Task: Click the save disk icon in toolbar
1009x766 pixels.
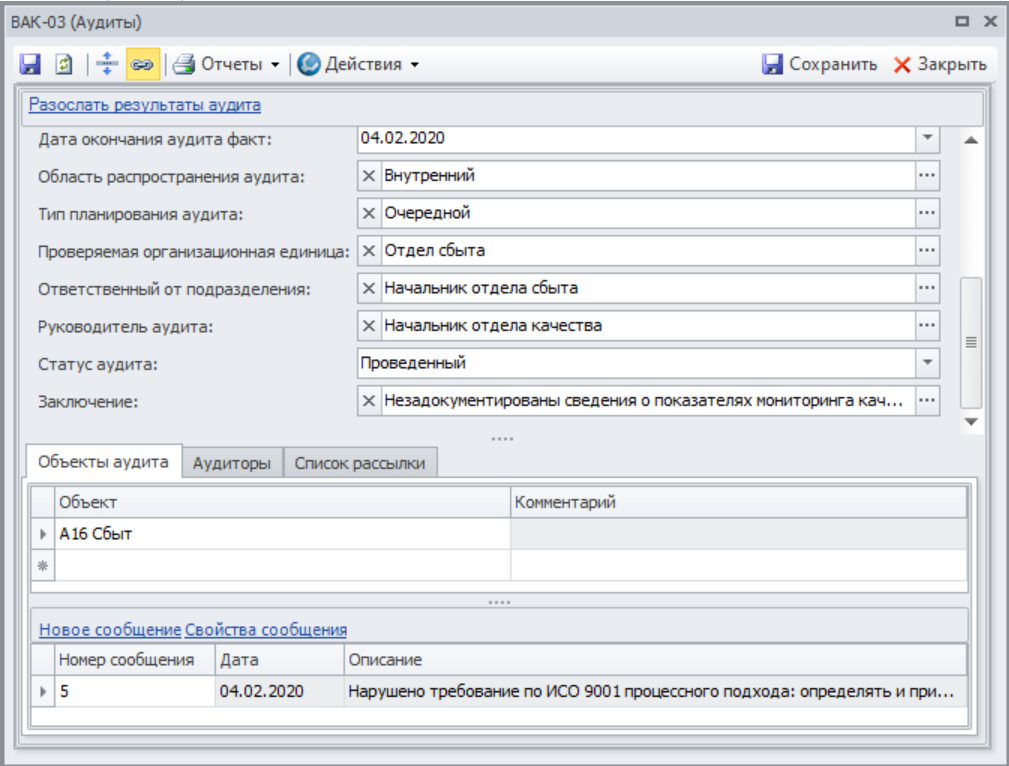Action: tap(31, 64)
